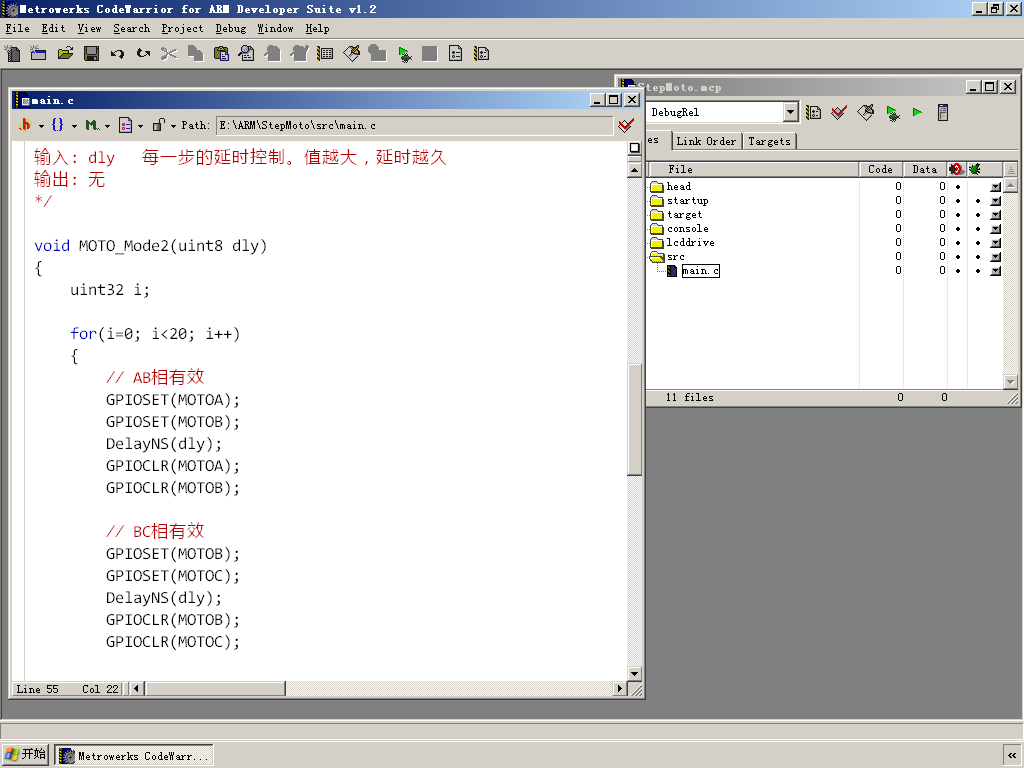Screen dimensions: 1024x768
Task: Click the Save floppy disk icon
Action: pyautogui.click(x=91, y=54)
